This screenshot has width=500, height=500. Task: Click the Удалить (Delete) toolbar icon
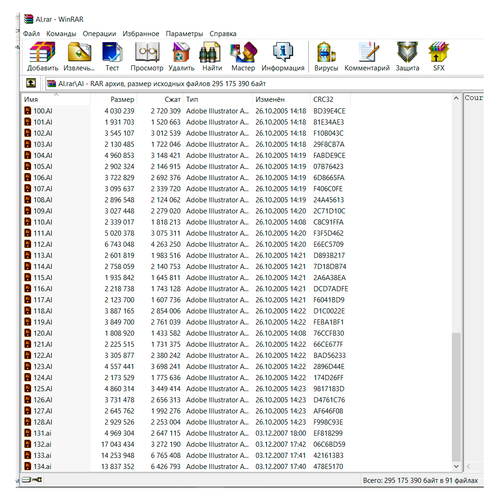[x=181, y=52]
